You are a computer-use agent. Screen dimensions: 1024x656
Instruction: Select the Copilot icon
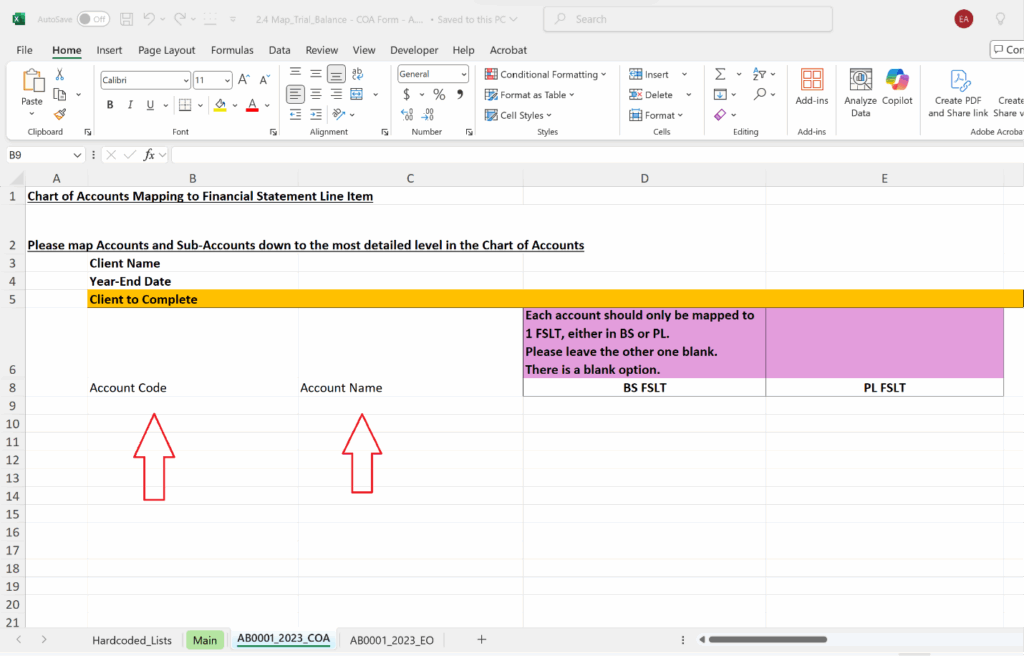pos(897,90)
